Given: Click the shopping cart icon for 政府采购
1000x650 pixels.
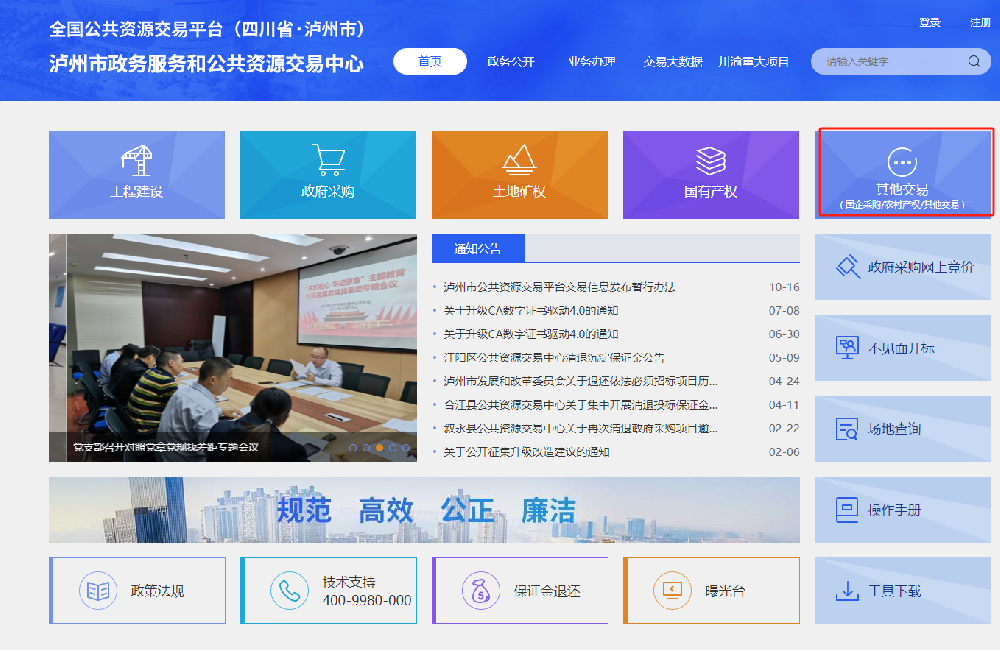Looking at the screenshot, I should (327, 160).
